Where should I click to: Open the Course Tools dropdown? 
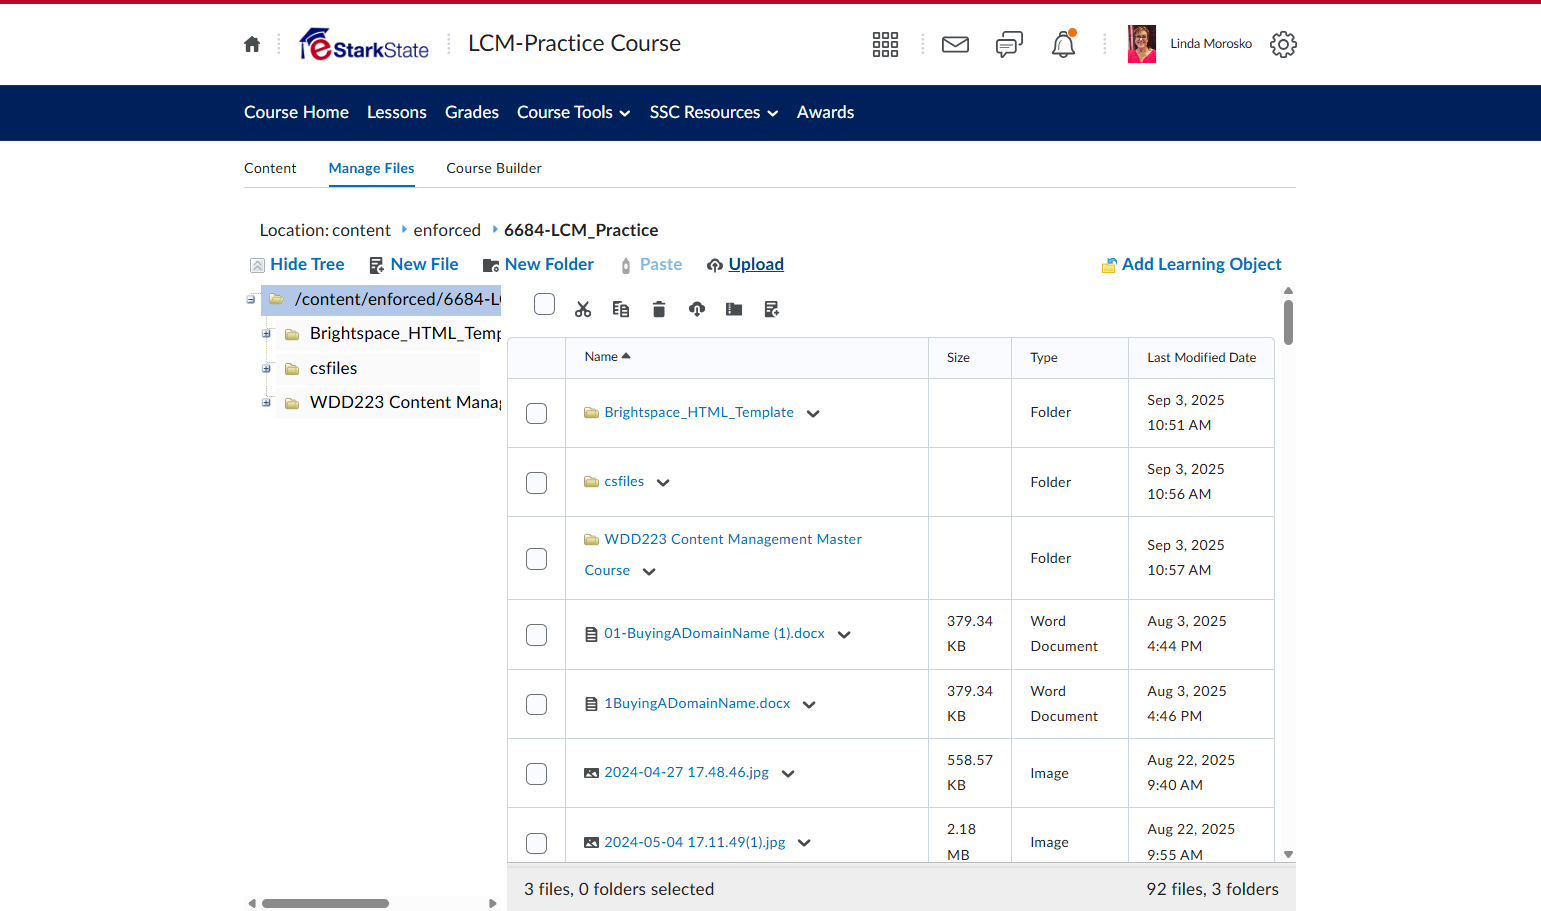573,112
